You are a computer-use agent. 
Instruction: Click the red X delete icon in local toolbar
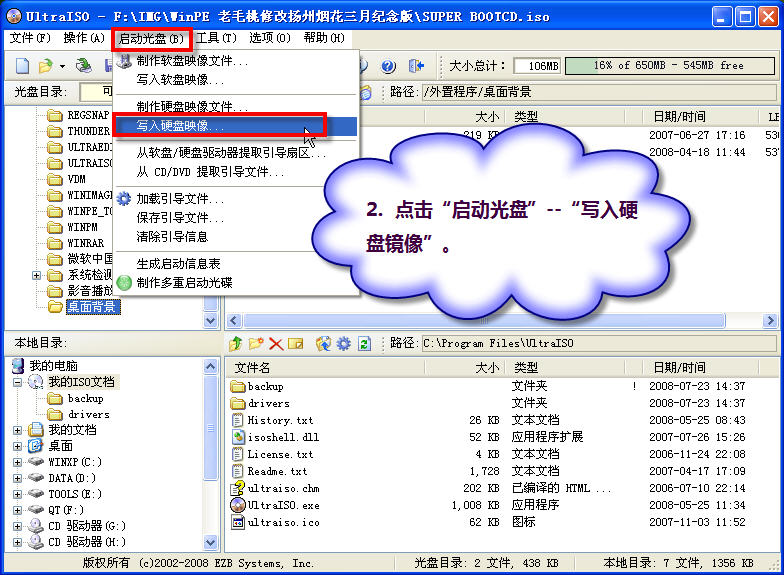pyautogui.click(x=276, y=343)
